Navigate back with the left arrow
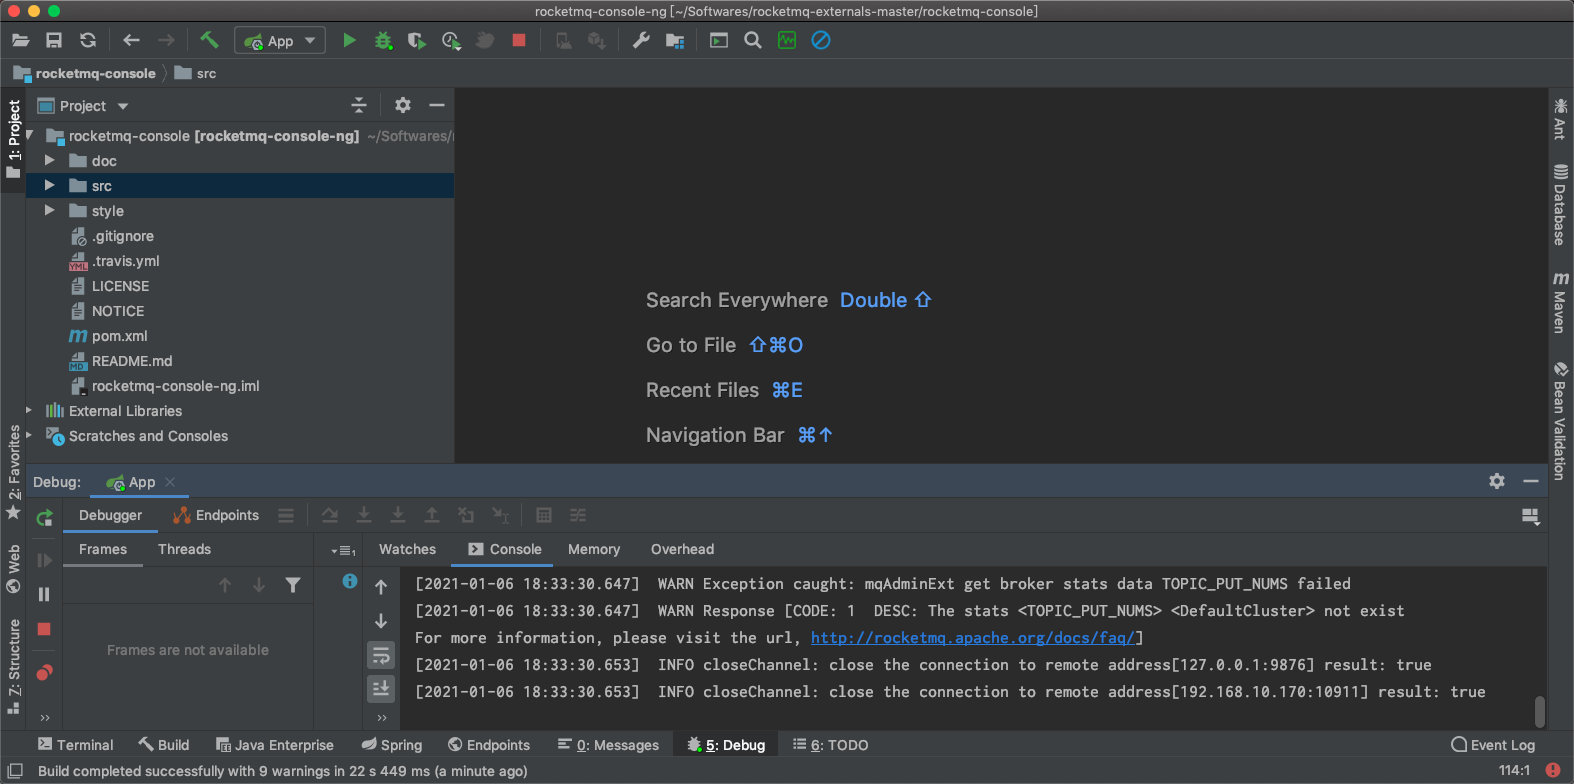The image size is (1574, 784). pyautogui.click(x=131, y=41)
